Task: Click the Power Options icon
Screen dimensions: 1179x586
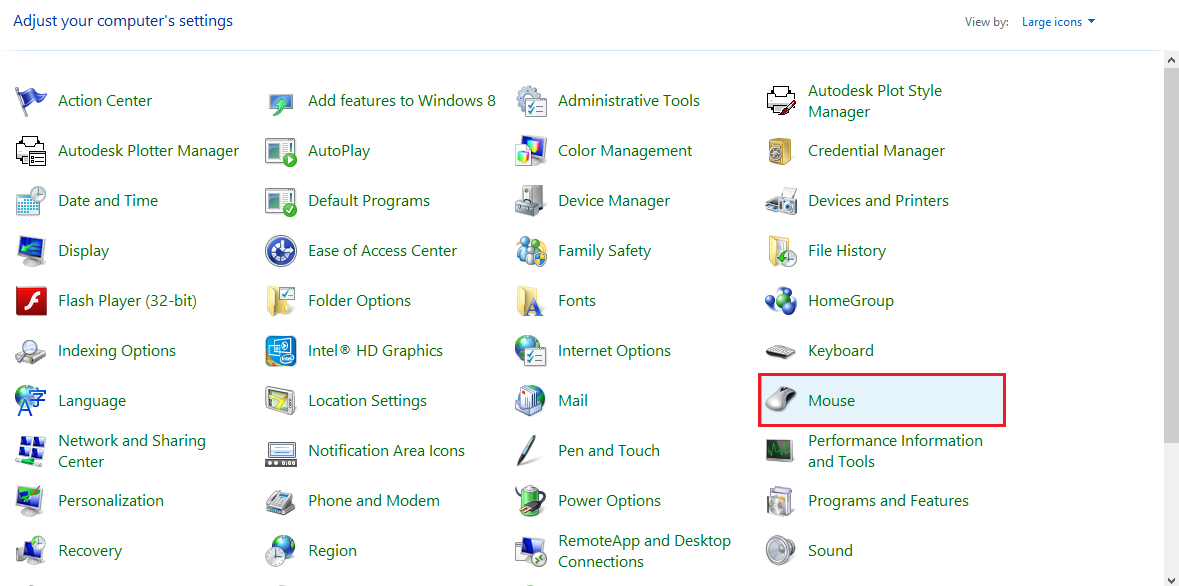Action: (530, 501)
